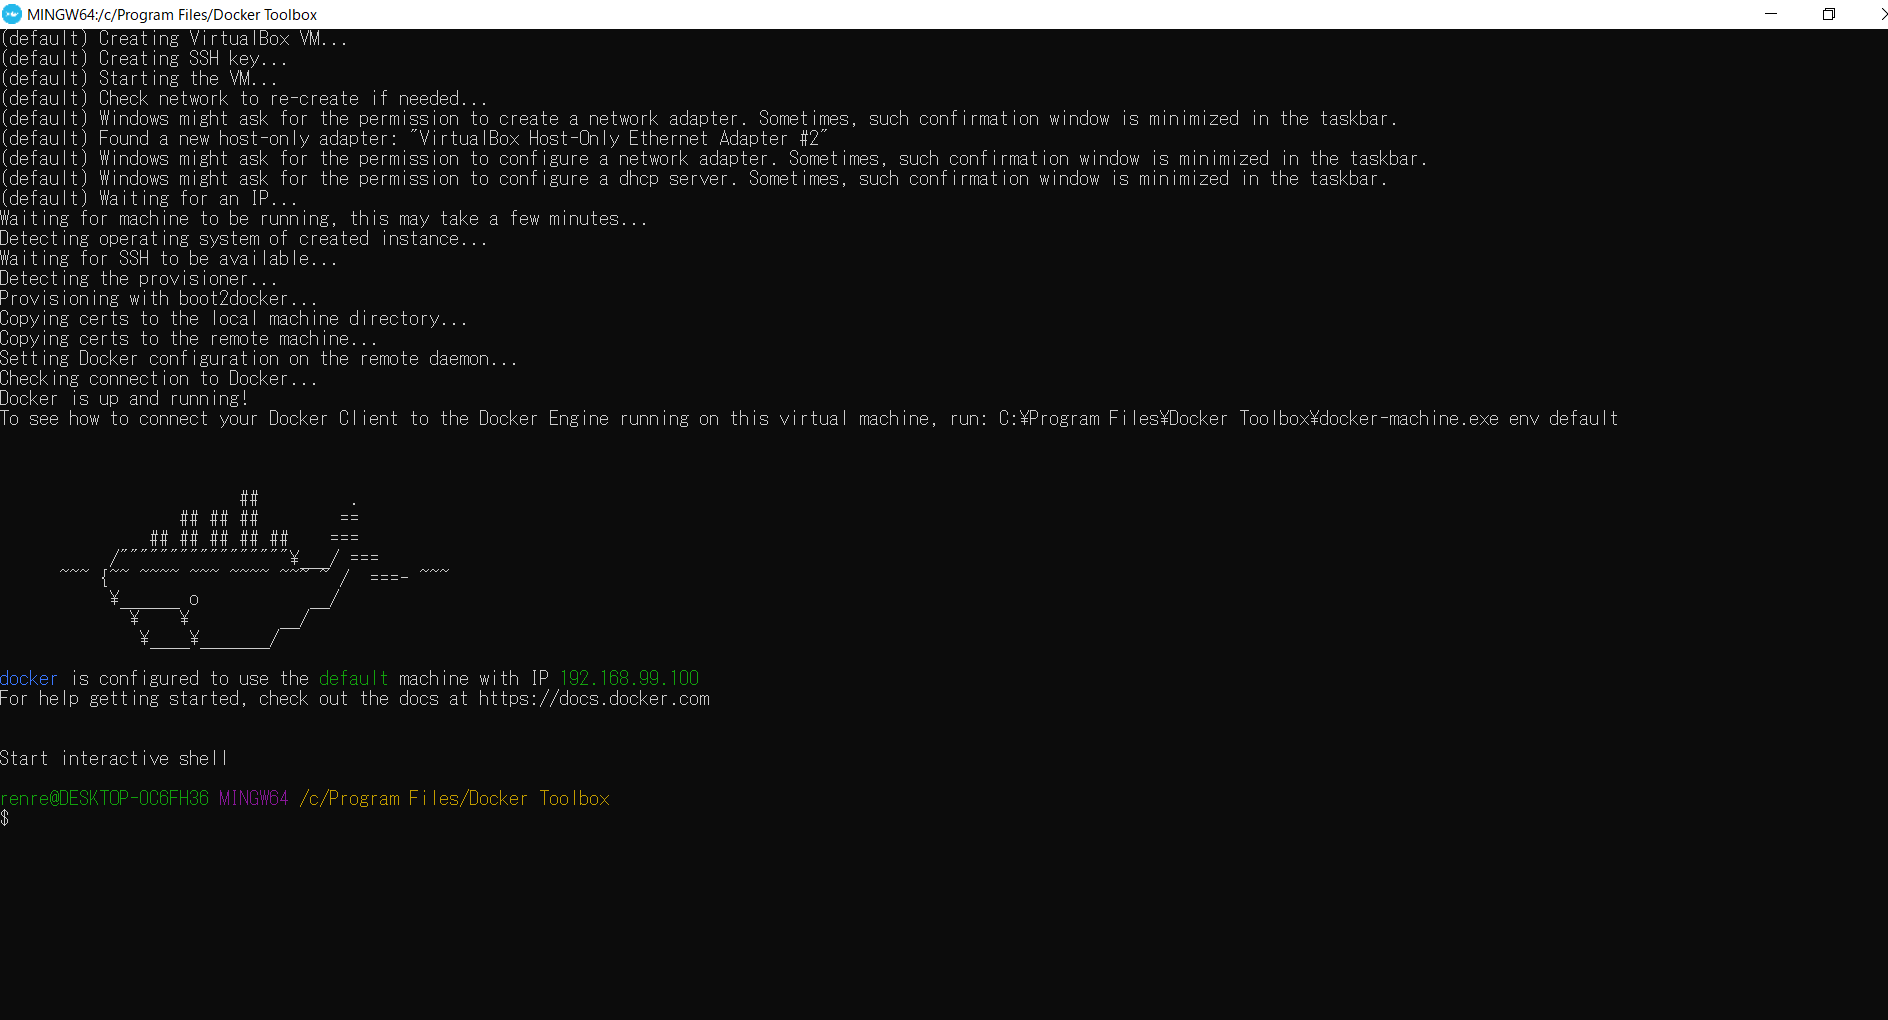Viewport: 1888px width, 1020px height.
Task: Click the restore window control
Action: 1829,14
